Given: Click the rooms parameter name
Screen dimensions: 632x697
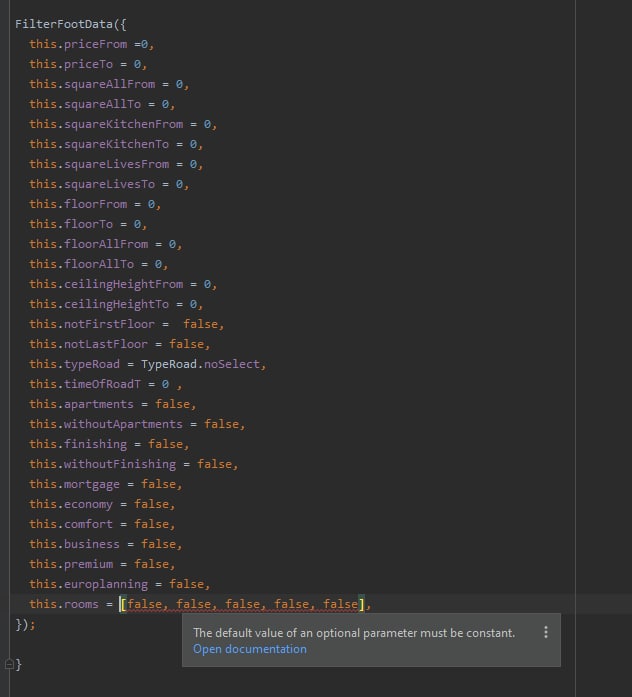Looking at the screenshot, I should tap(82, 604).
